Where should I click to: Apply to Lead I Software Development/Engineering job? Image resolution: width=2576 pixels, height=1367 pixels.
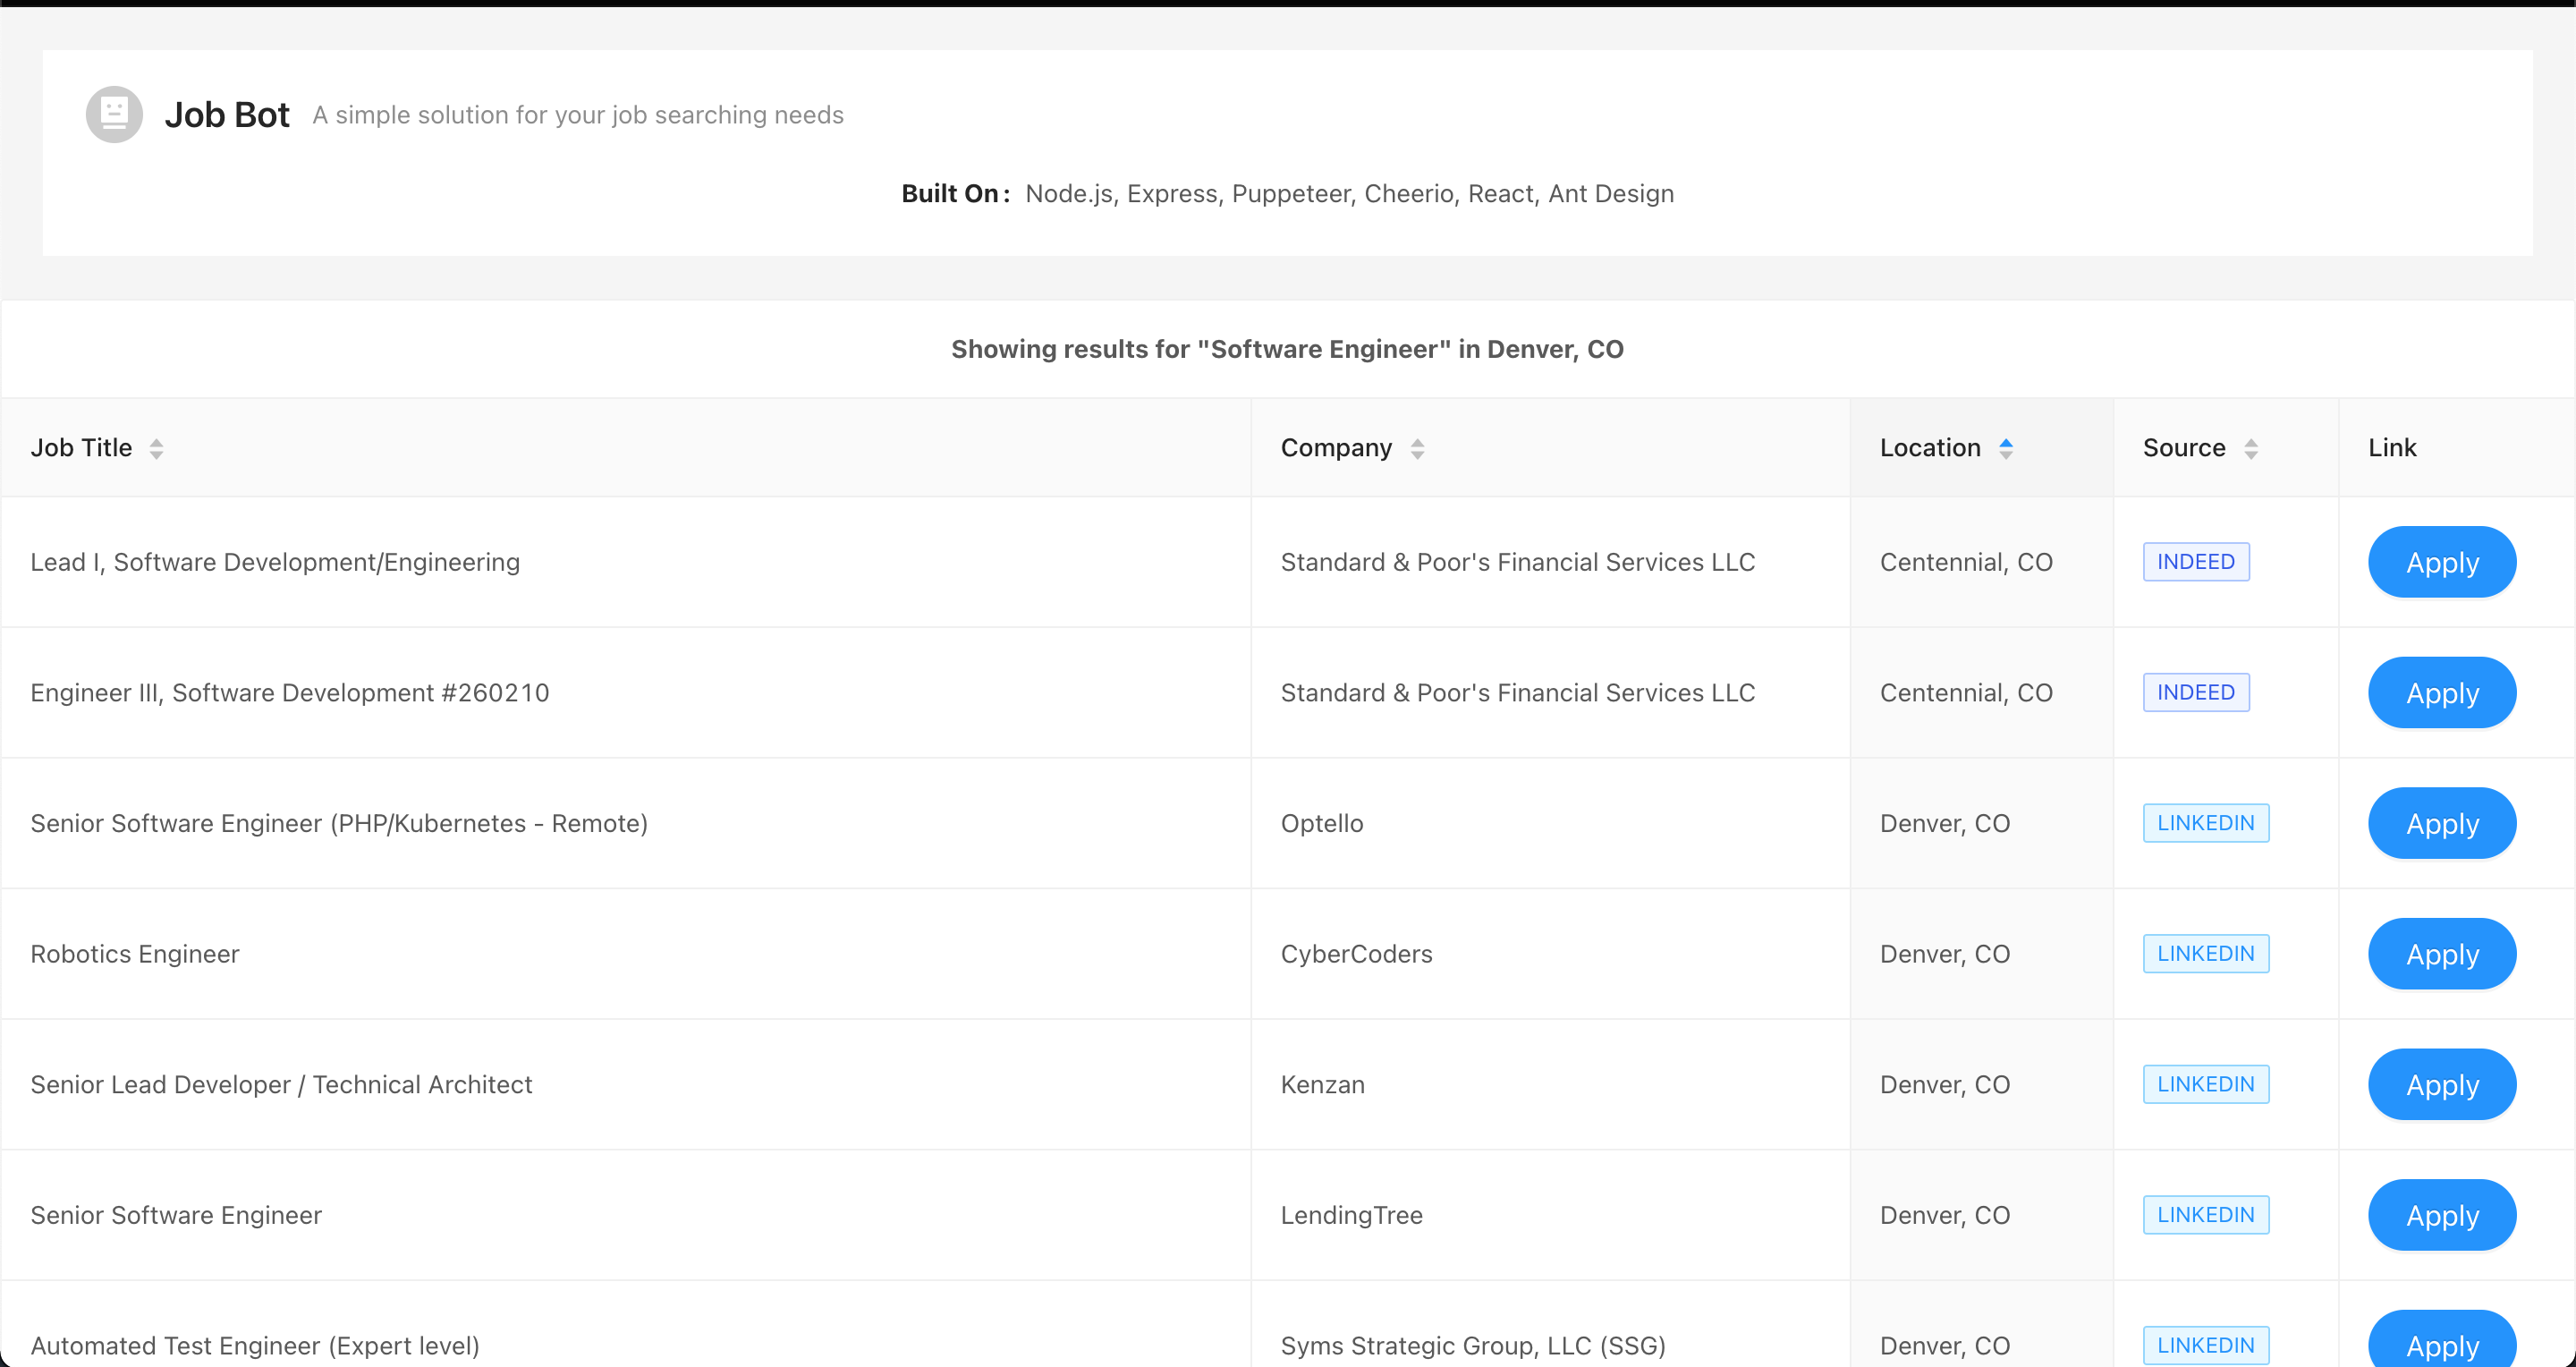tap(2441, 562)
